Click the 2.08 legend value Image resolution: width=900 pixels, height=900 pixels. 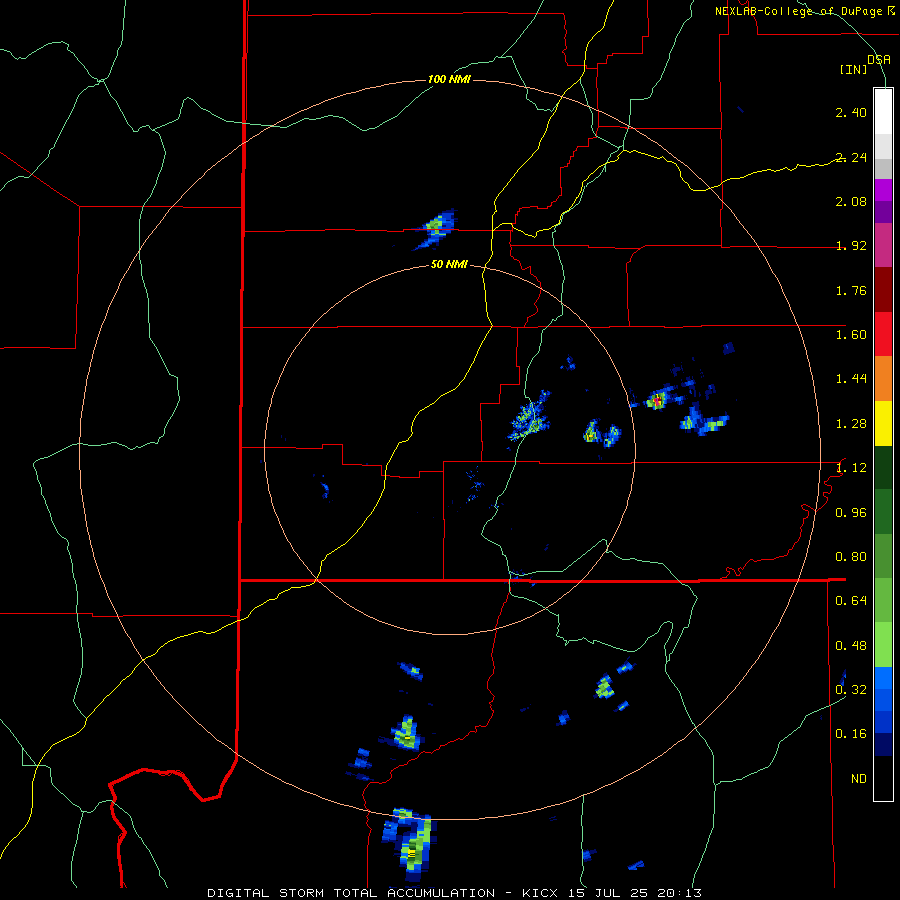851,201
